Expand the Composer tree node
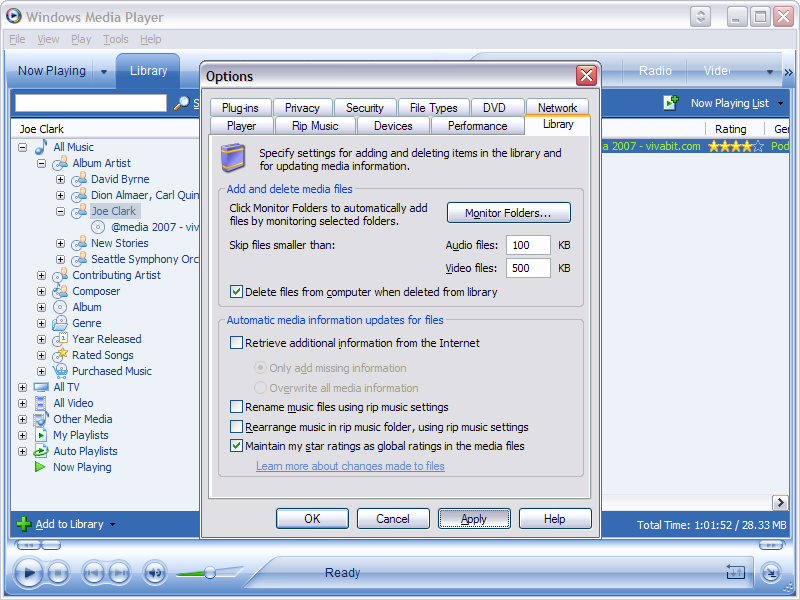The width and height of the screenshot is (800, 600). (41, 291)
